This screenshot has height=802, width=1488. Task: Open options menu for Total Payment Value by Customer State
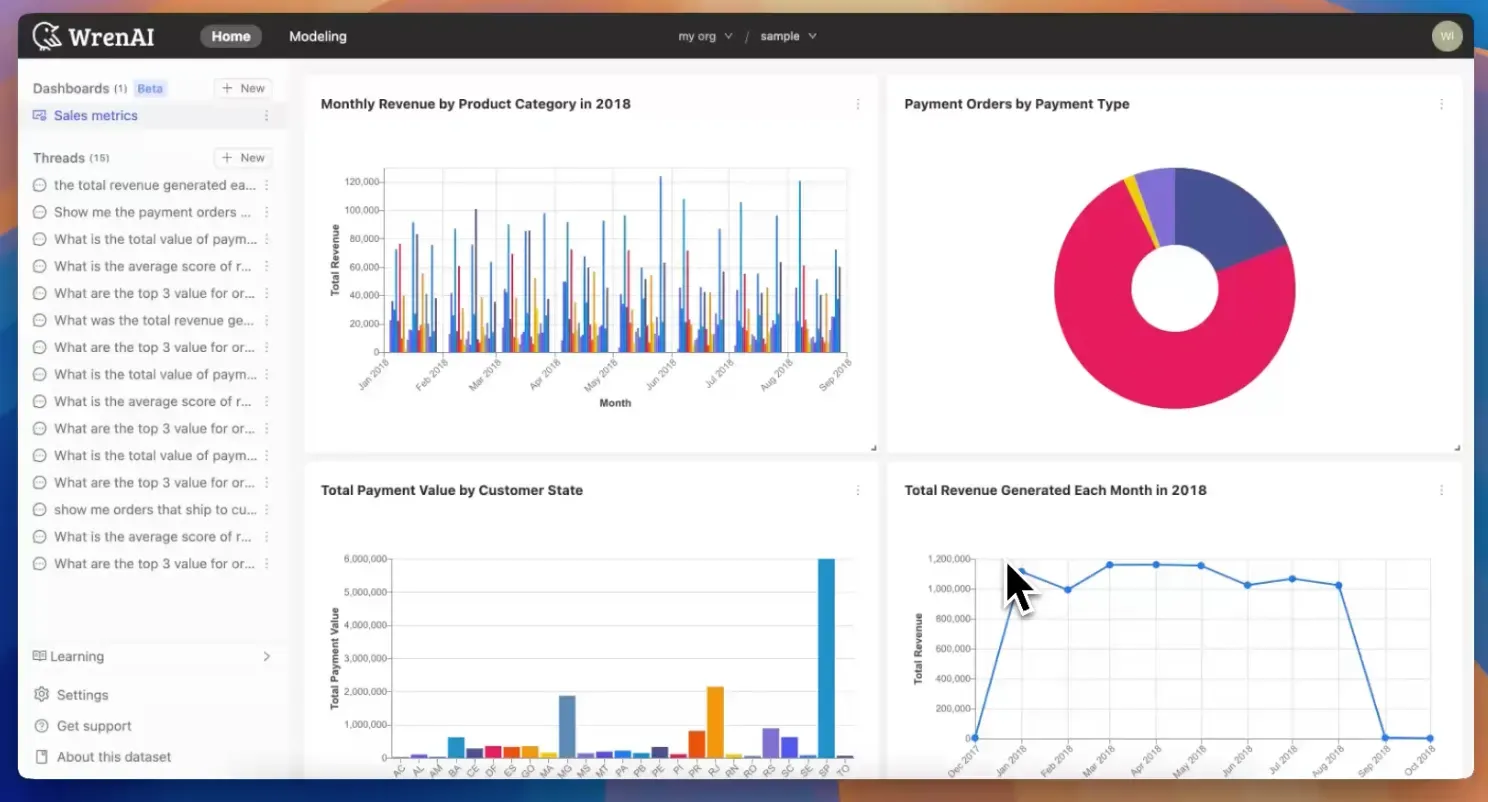pos(857,490)
